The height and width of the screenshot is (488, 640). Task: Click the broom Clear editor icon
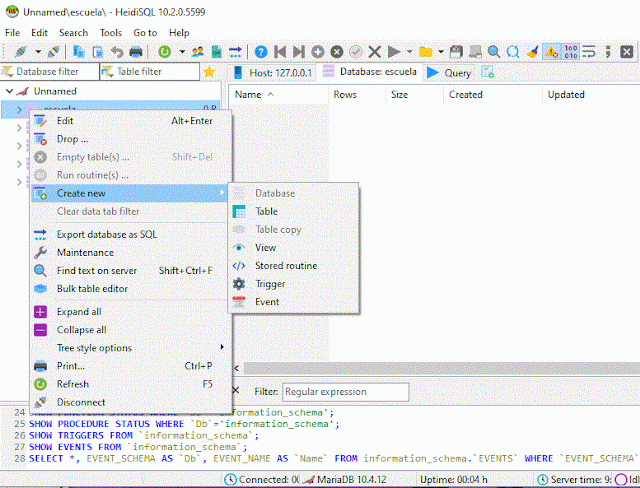532,52
